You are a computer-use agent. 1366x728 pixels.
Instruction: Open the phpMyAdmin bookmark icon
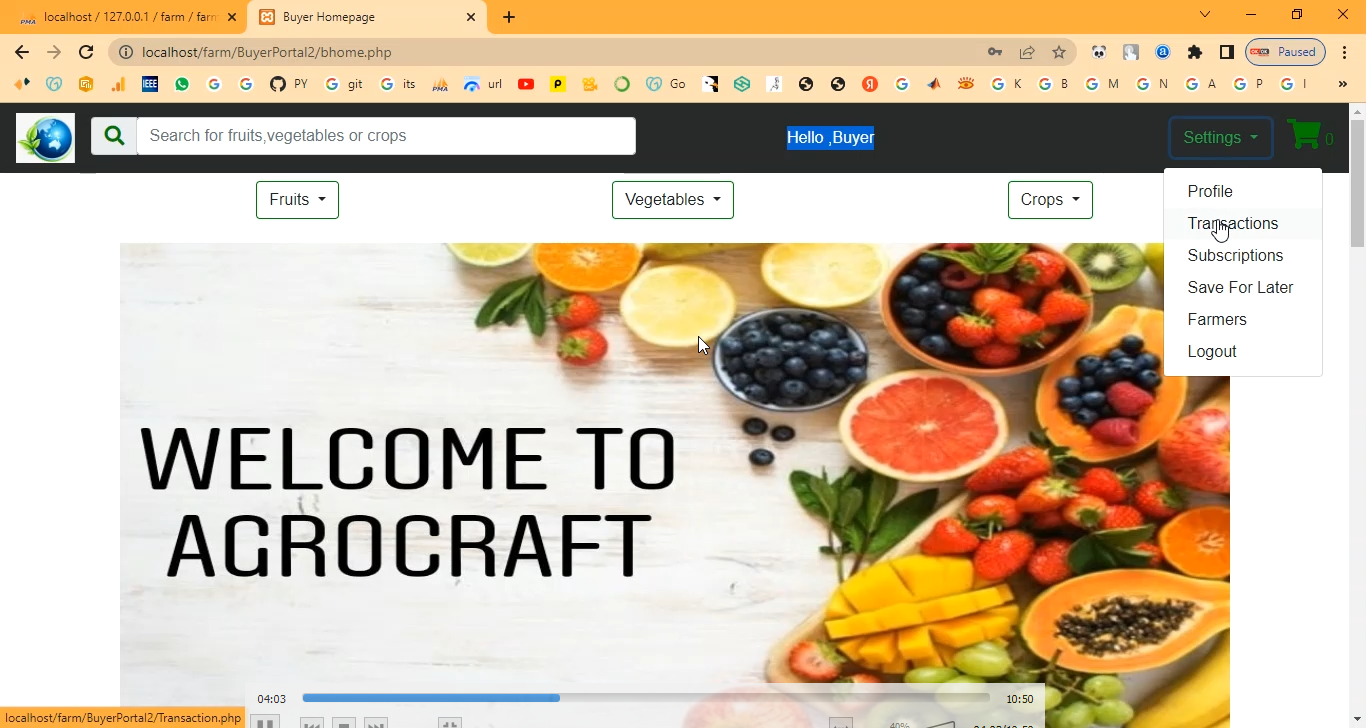click(x=440, y=85)
